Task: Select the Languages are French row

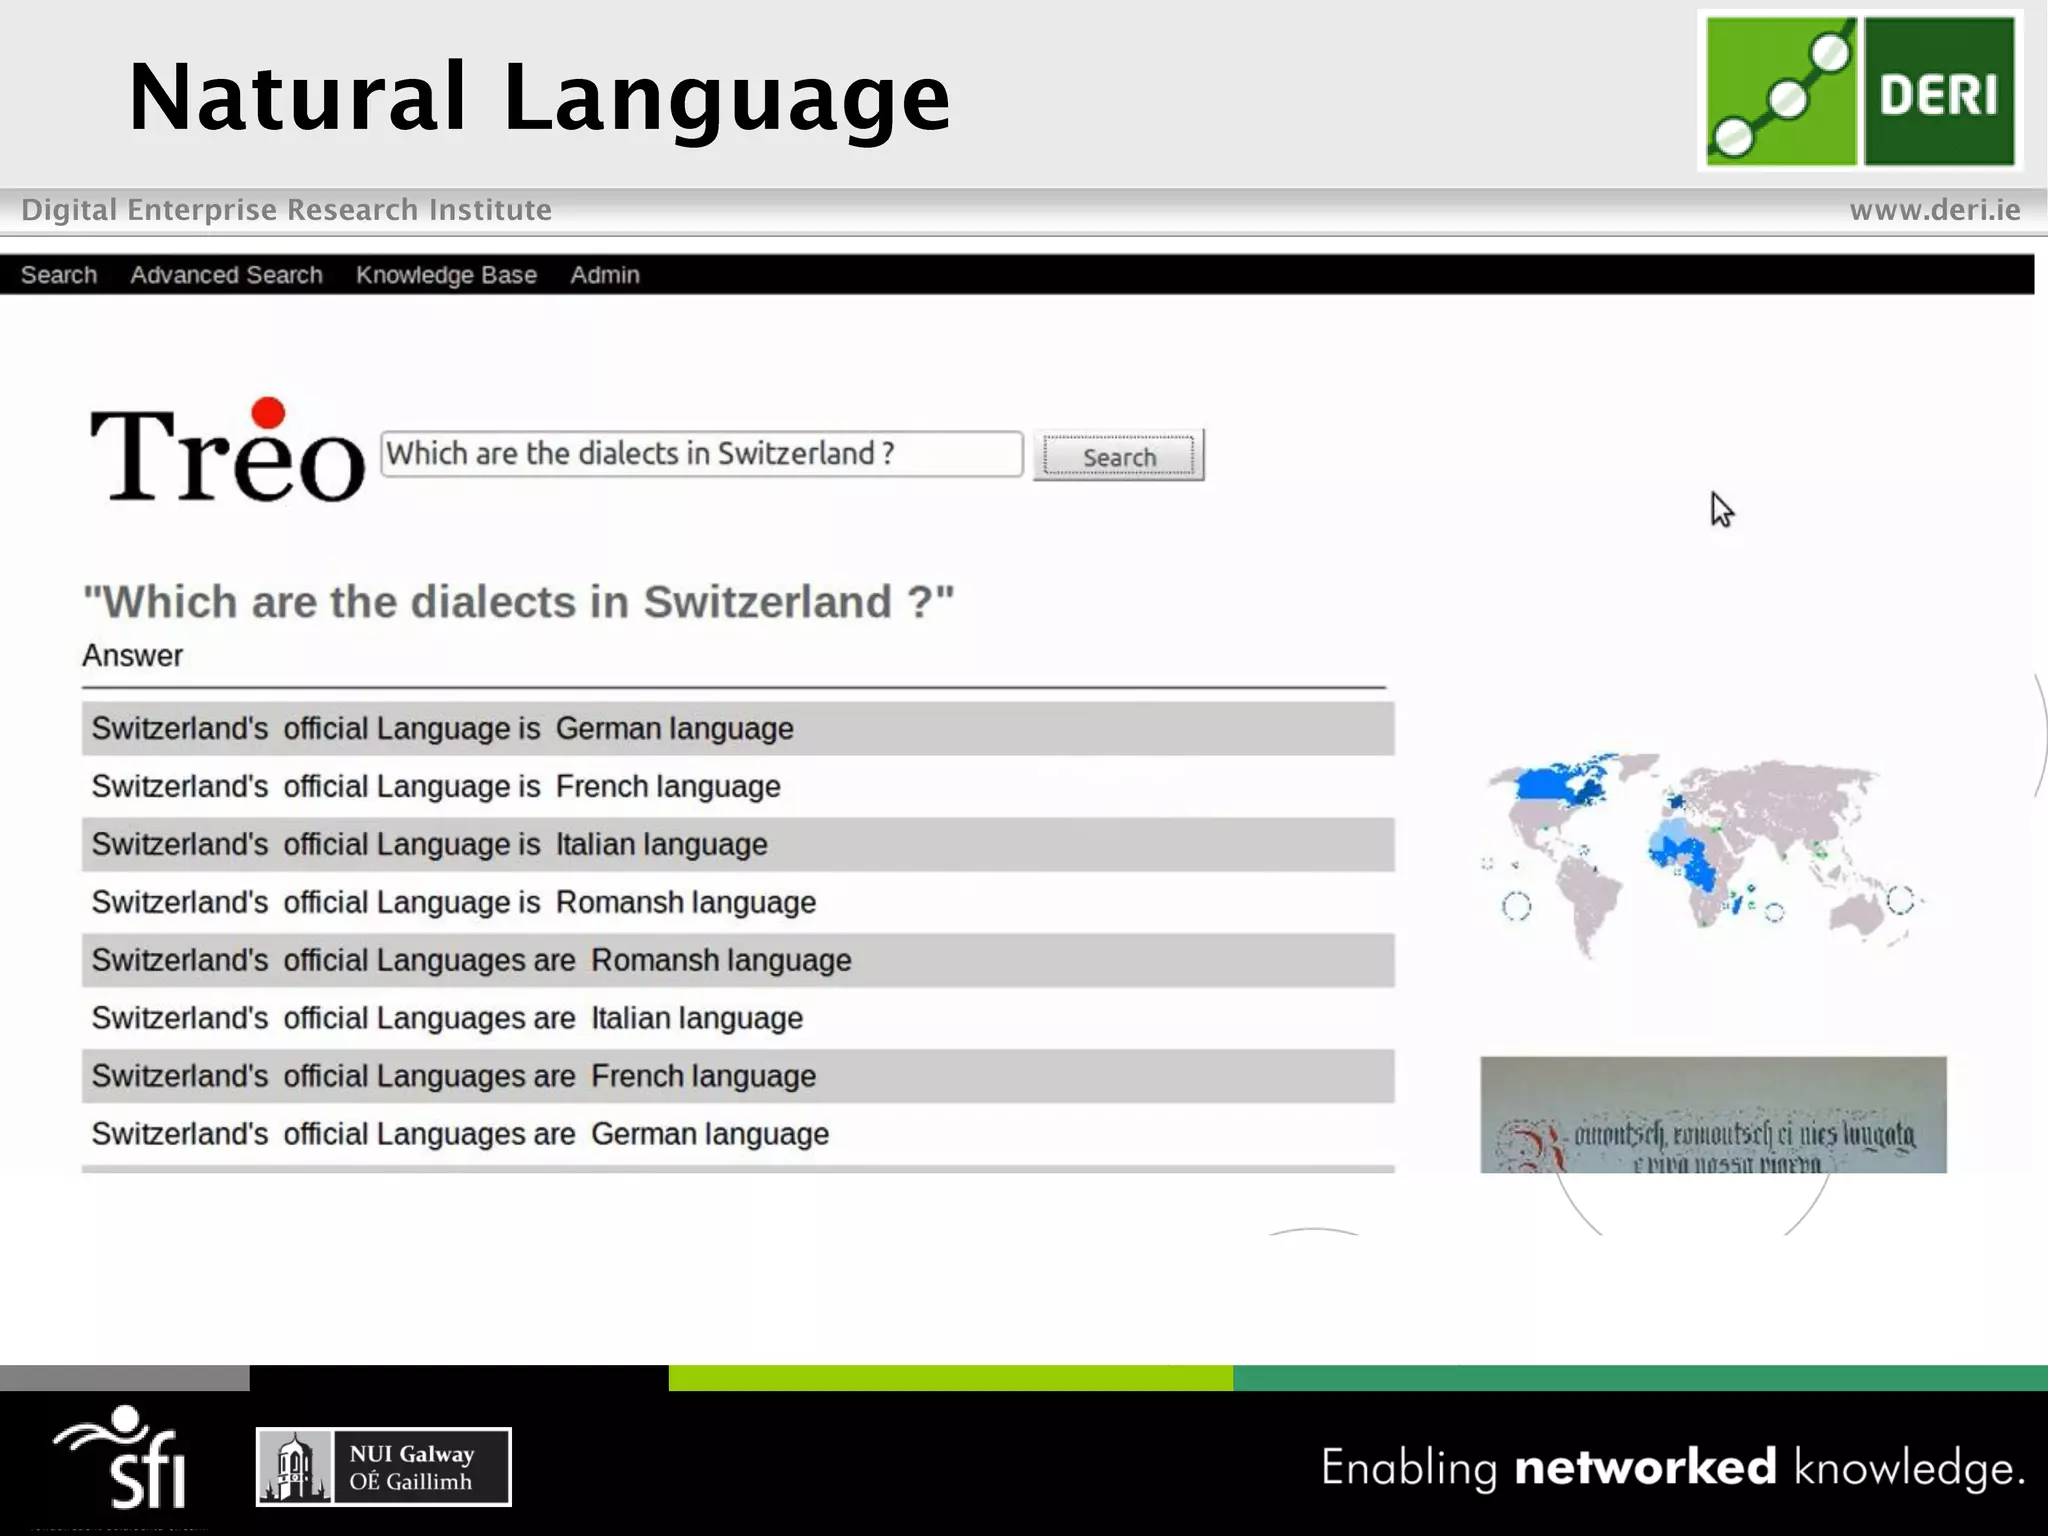Action: coord(737,1076)
